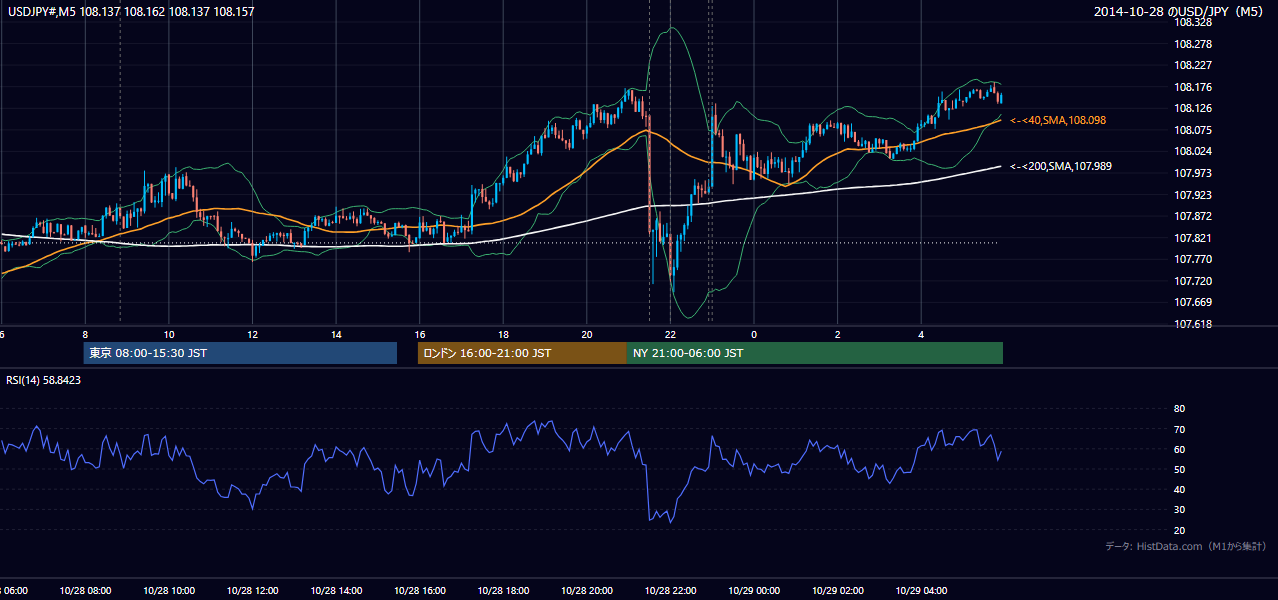1278x600 pixels.
Task: Click the 10/28 14:00 time label
Action: [x=336, y=590]
